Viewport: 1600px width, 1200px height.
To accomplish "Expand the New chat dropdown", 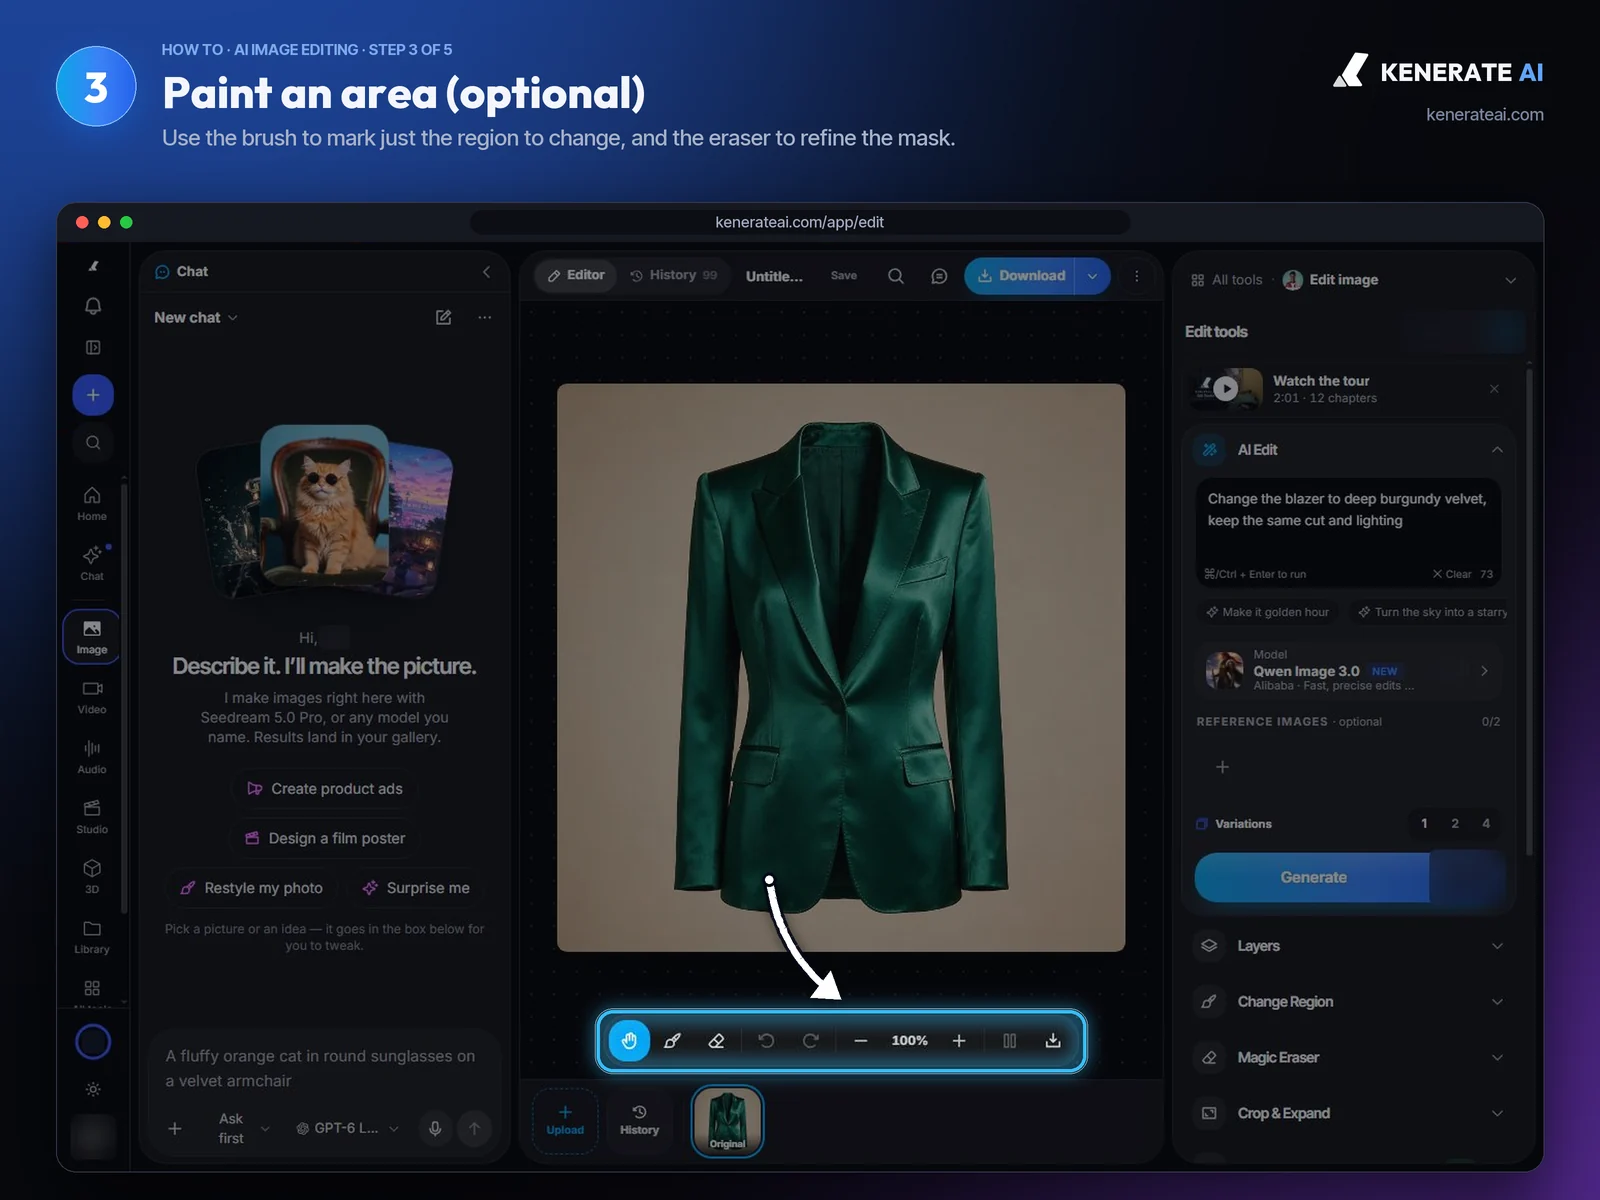I will 196,317.
